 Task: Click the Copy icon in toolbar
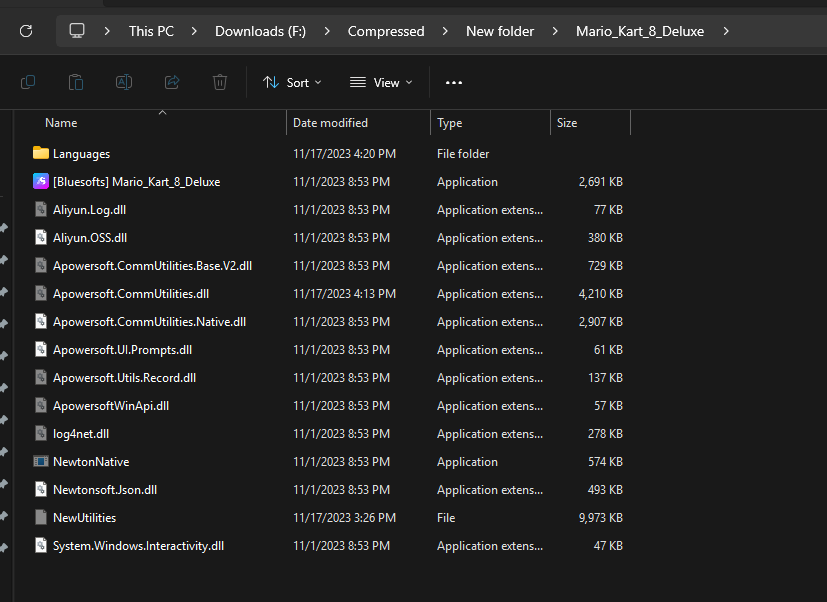tap(28, 82)
